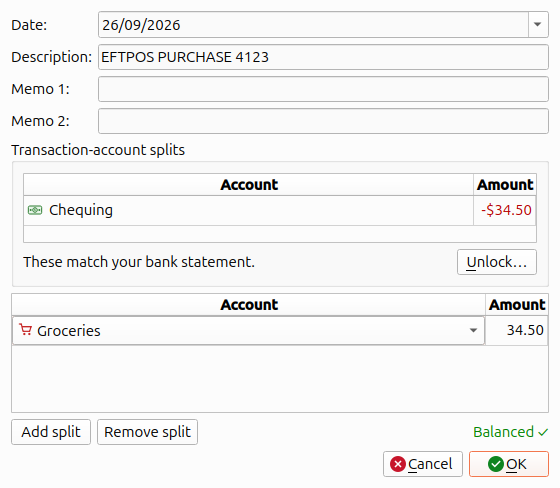560x488 pixels.
Task: Click the Description input field
Action: pyautogui.click(x=323, y=57)
